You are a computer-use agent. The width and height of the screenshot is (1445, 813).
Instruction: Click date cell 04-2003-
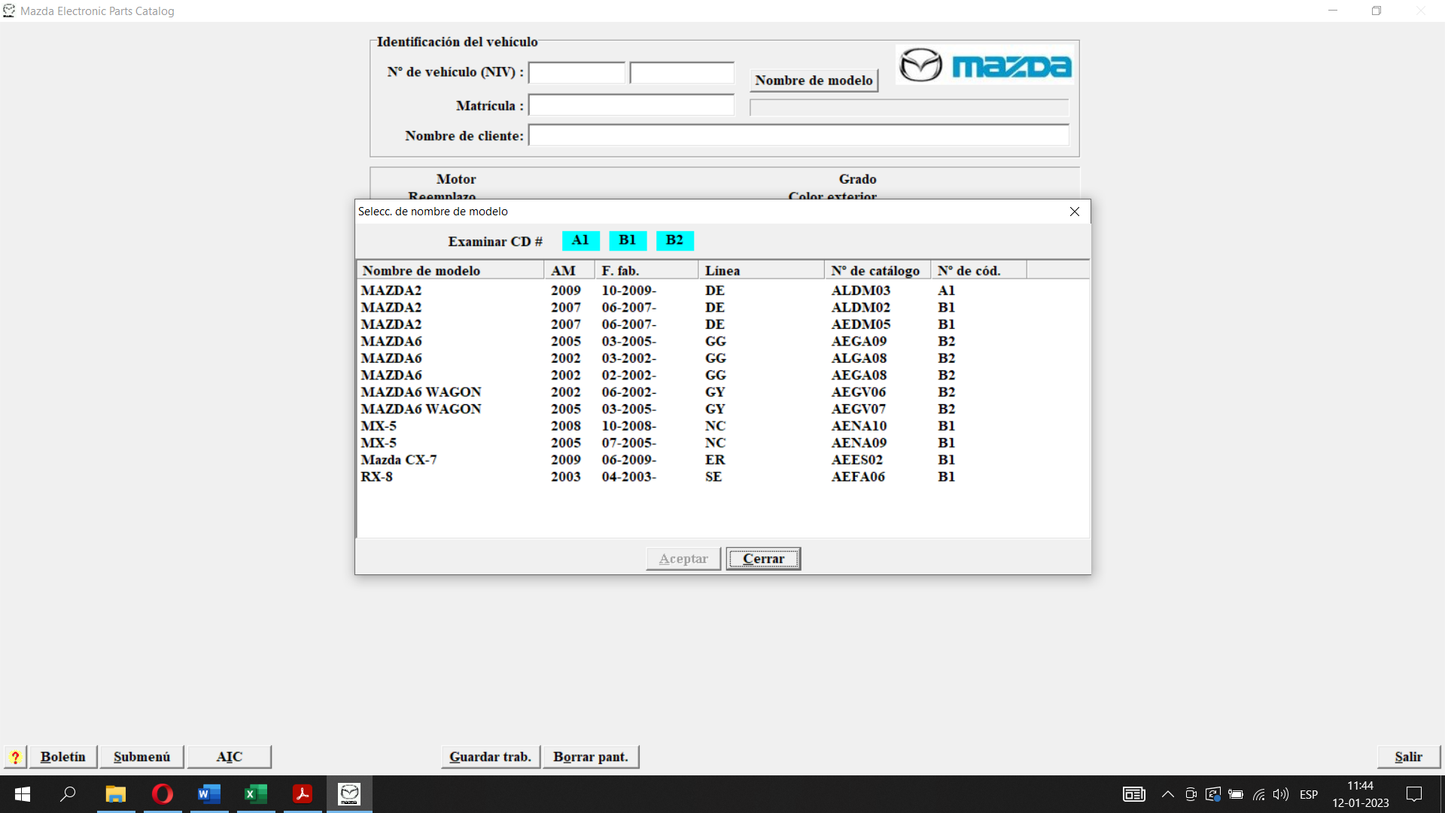point(629,477)
